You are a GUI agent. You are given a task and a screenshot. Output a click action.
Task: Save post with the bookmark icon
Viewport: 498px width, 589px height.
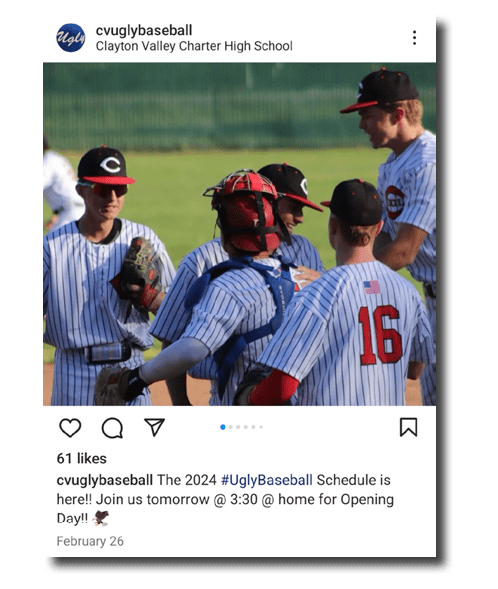click(x=408, y=427)
